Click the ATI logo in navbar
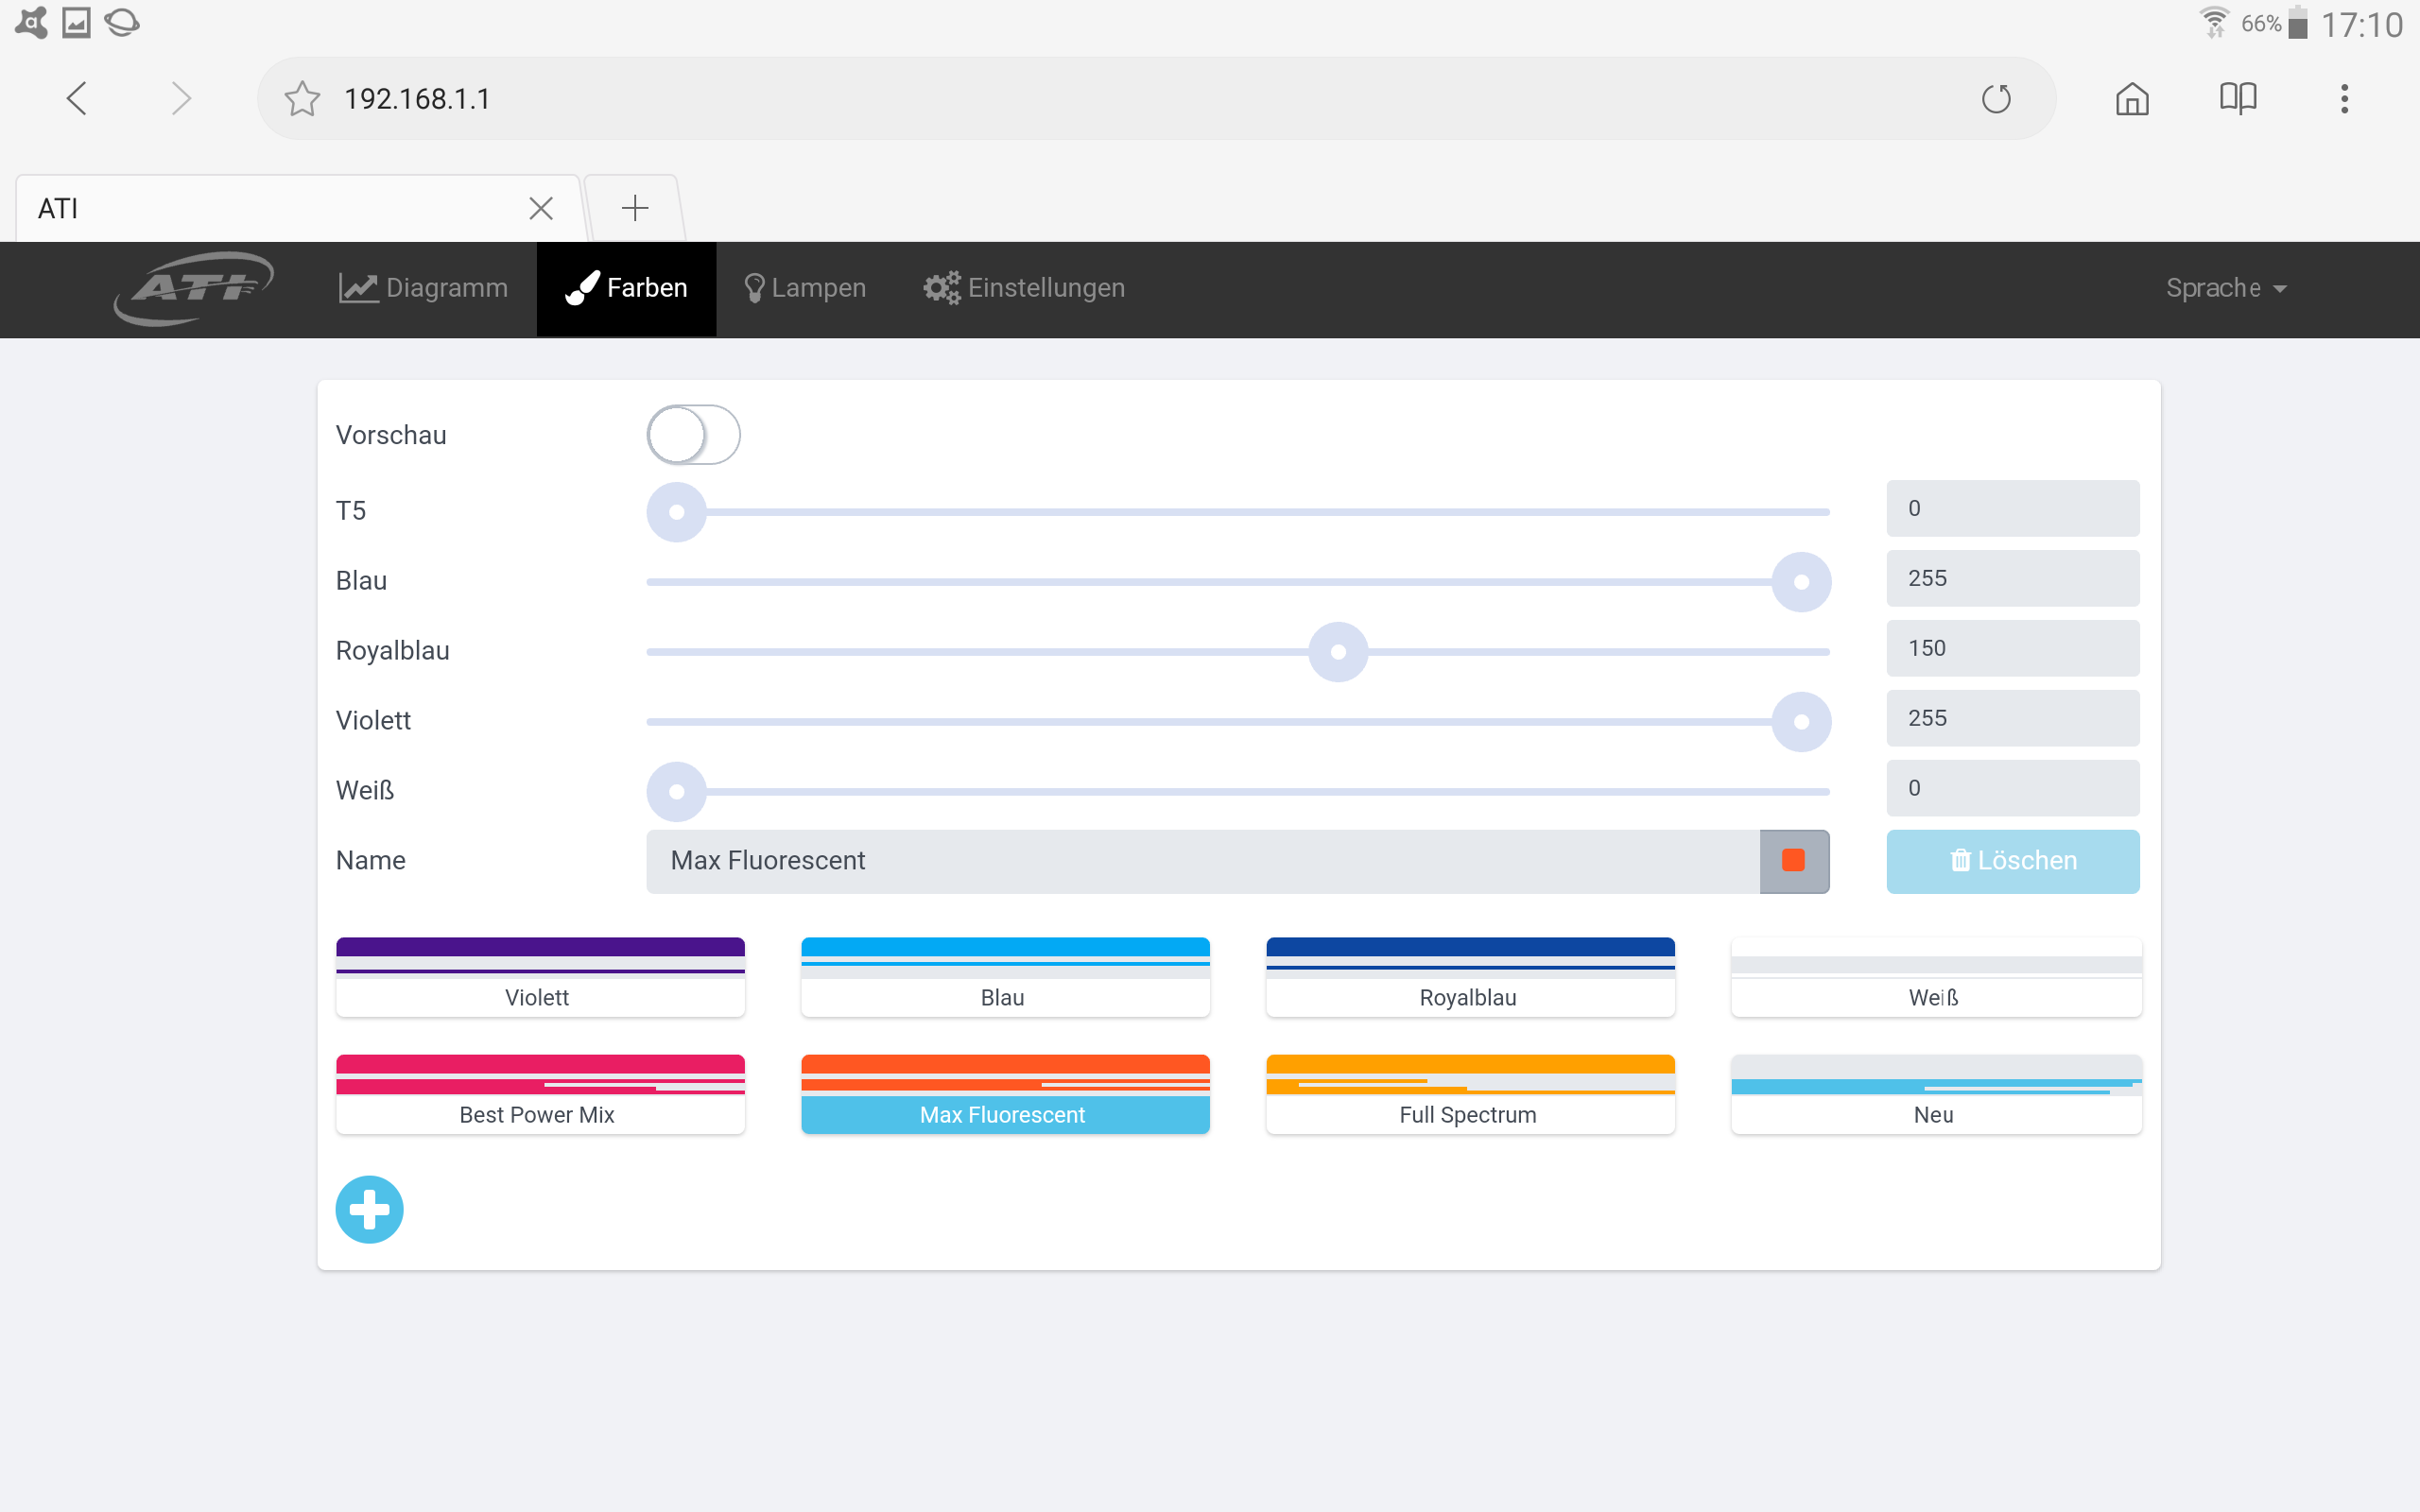2420x1512 pixels. pos(193,288)
